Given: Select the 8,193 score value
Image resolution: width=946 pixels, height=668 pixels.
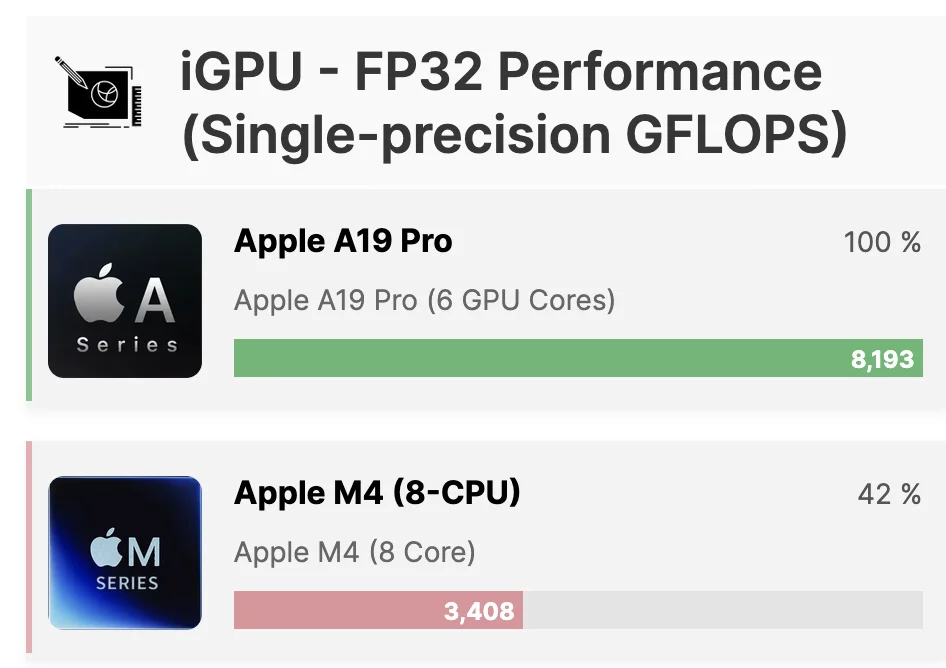Looking at the screenshot, I should click(x=882, y=359).
